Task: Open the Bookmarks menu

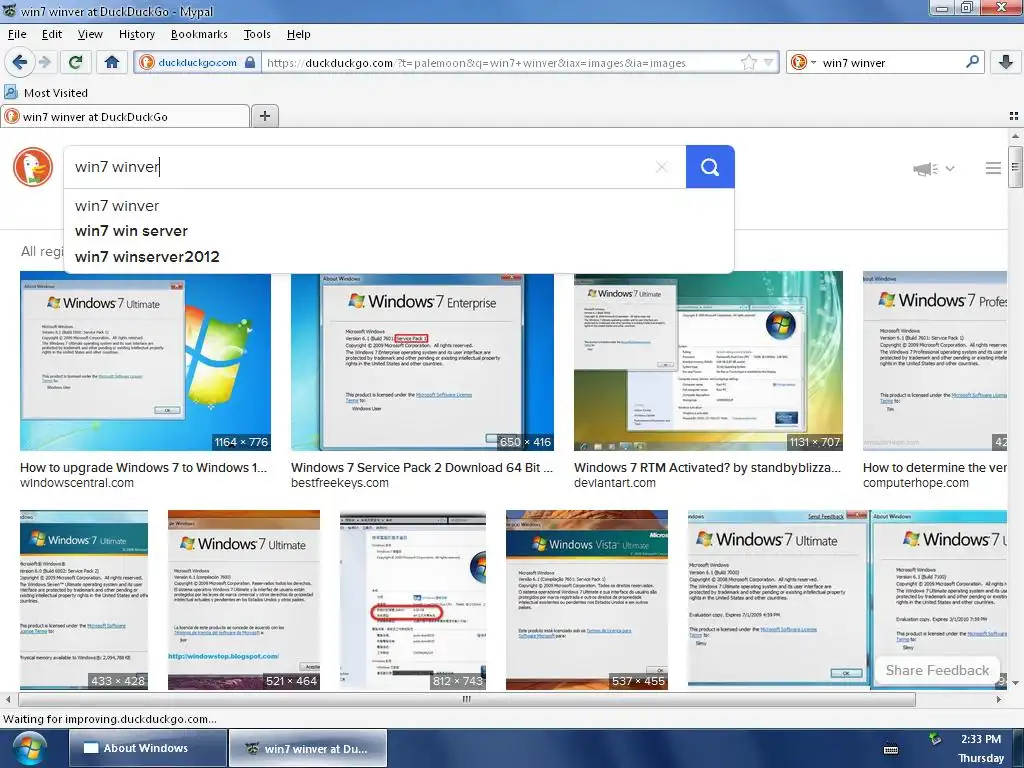Action: pyautogui.click(x=199, y=34)
